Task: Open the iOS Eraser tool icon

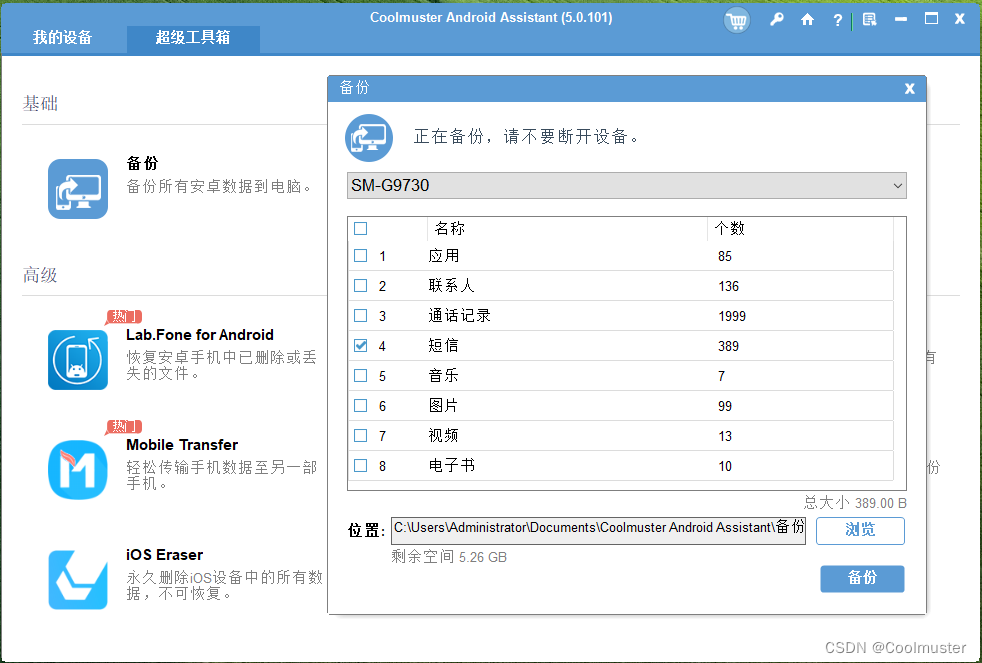Action: (78, 578)
